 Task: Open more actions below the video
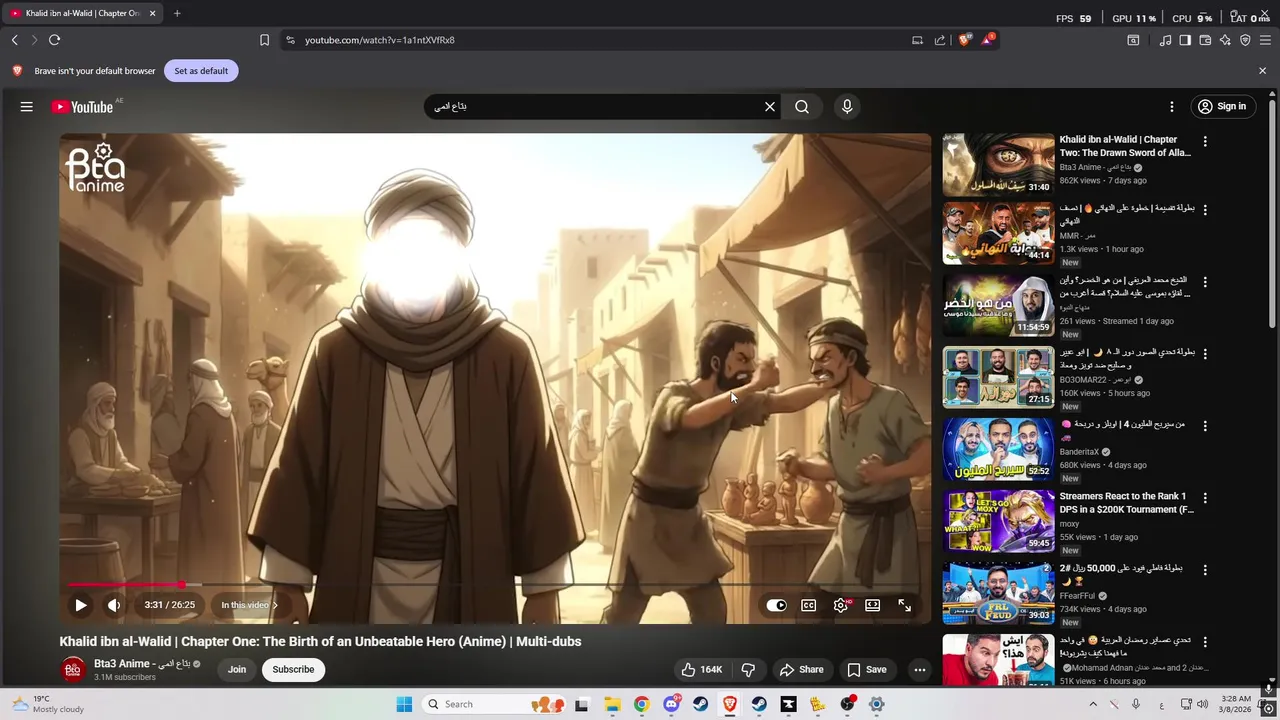point(920,670)
